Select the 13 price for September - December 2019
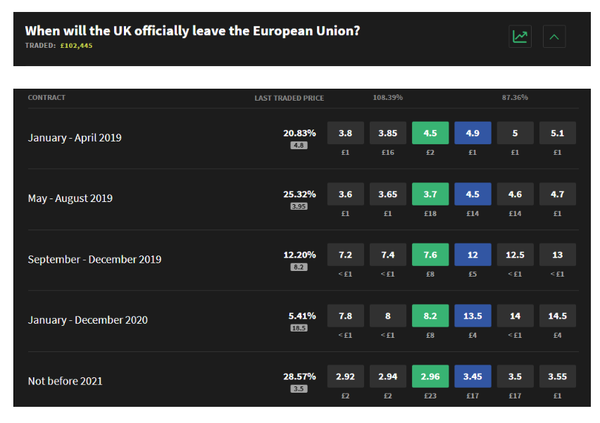Screen dimensions: 600x423 (558, 255)
